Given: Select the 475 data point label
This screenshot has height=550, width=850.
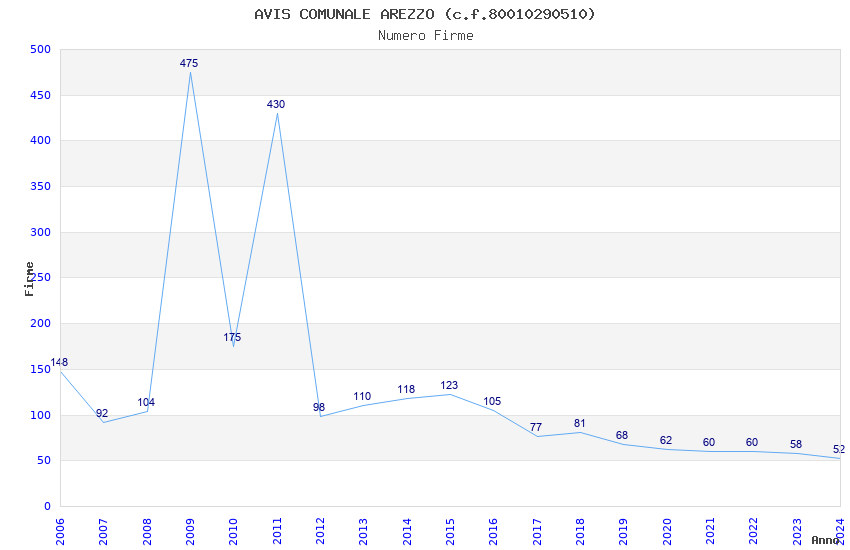Looking at the screenshot, I should 189,63.
